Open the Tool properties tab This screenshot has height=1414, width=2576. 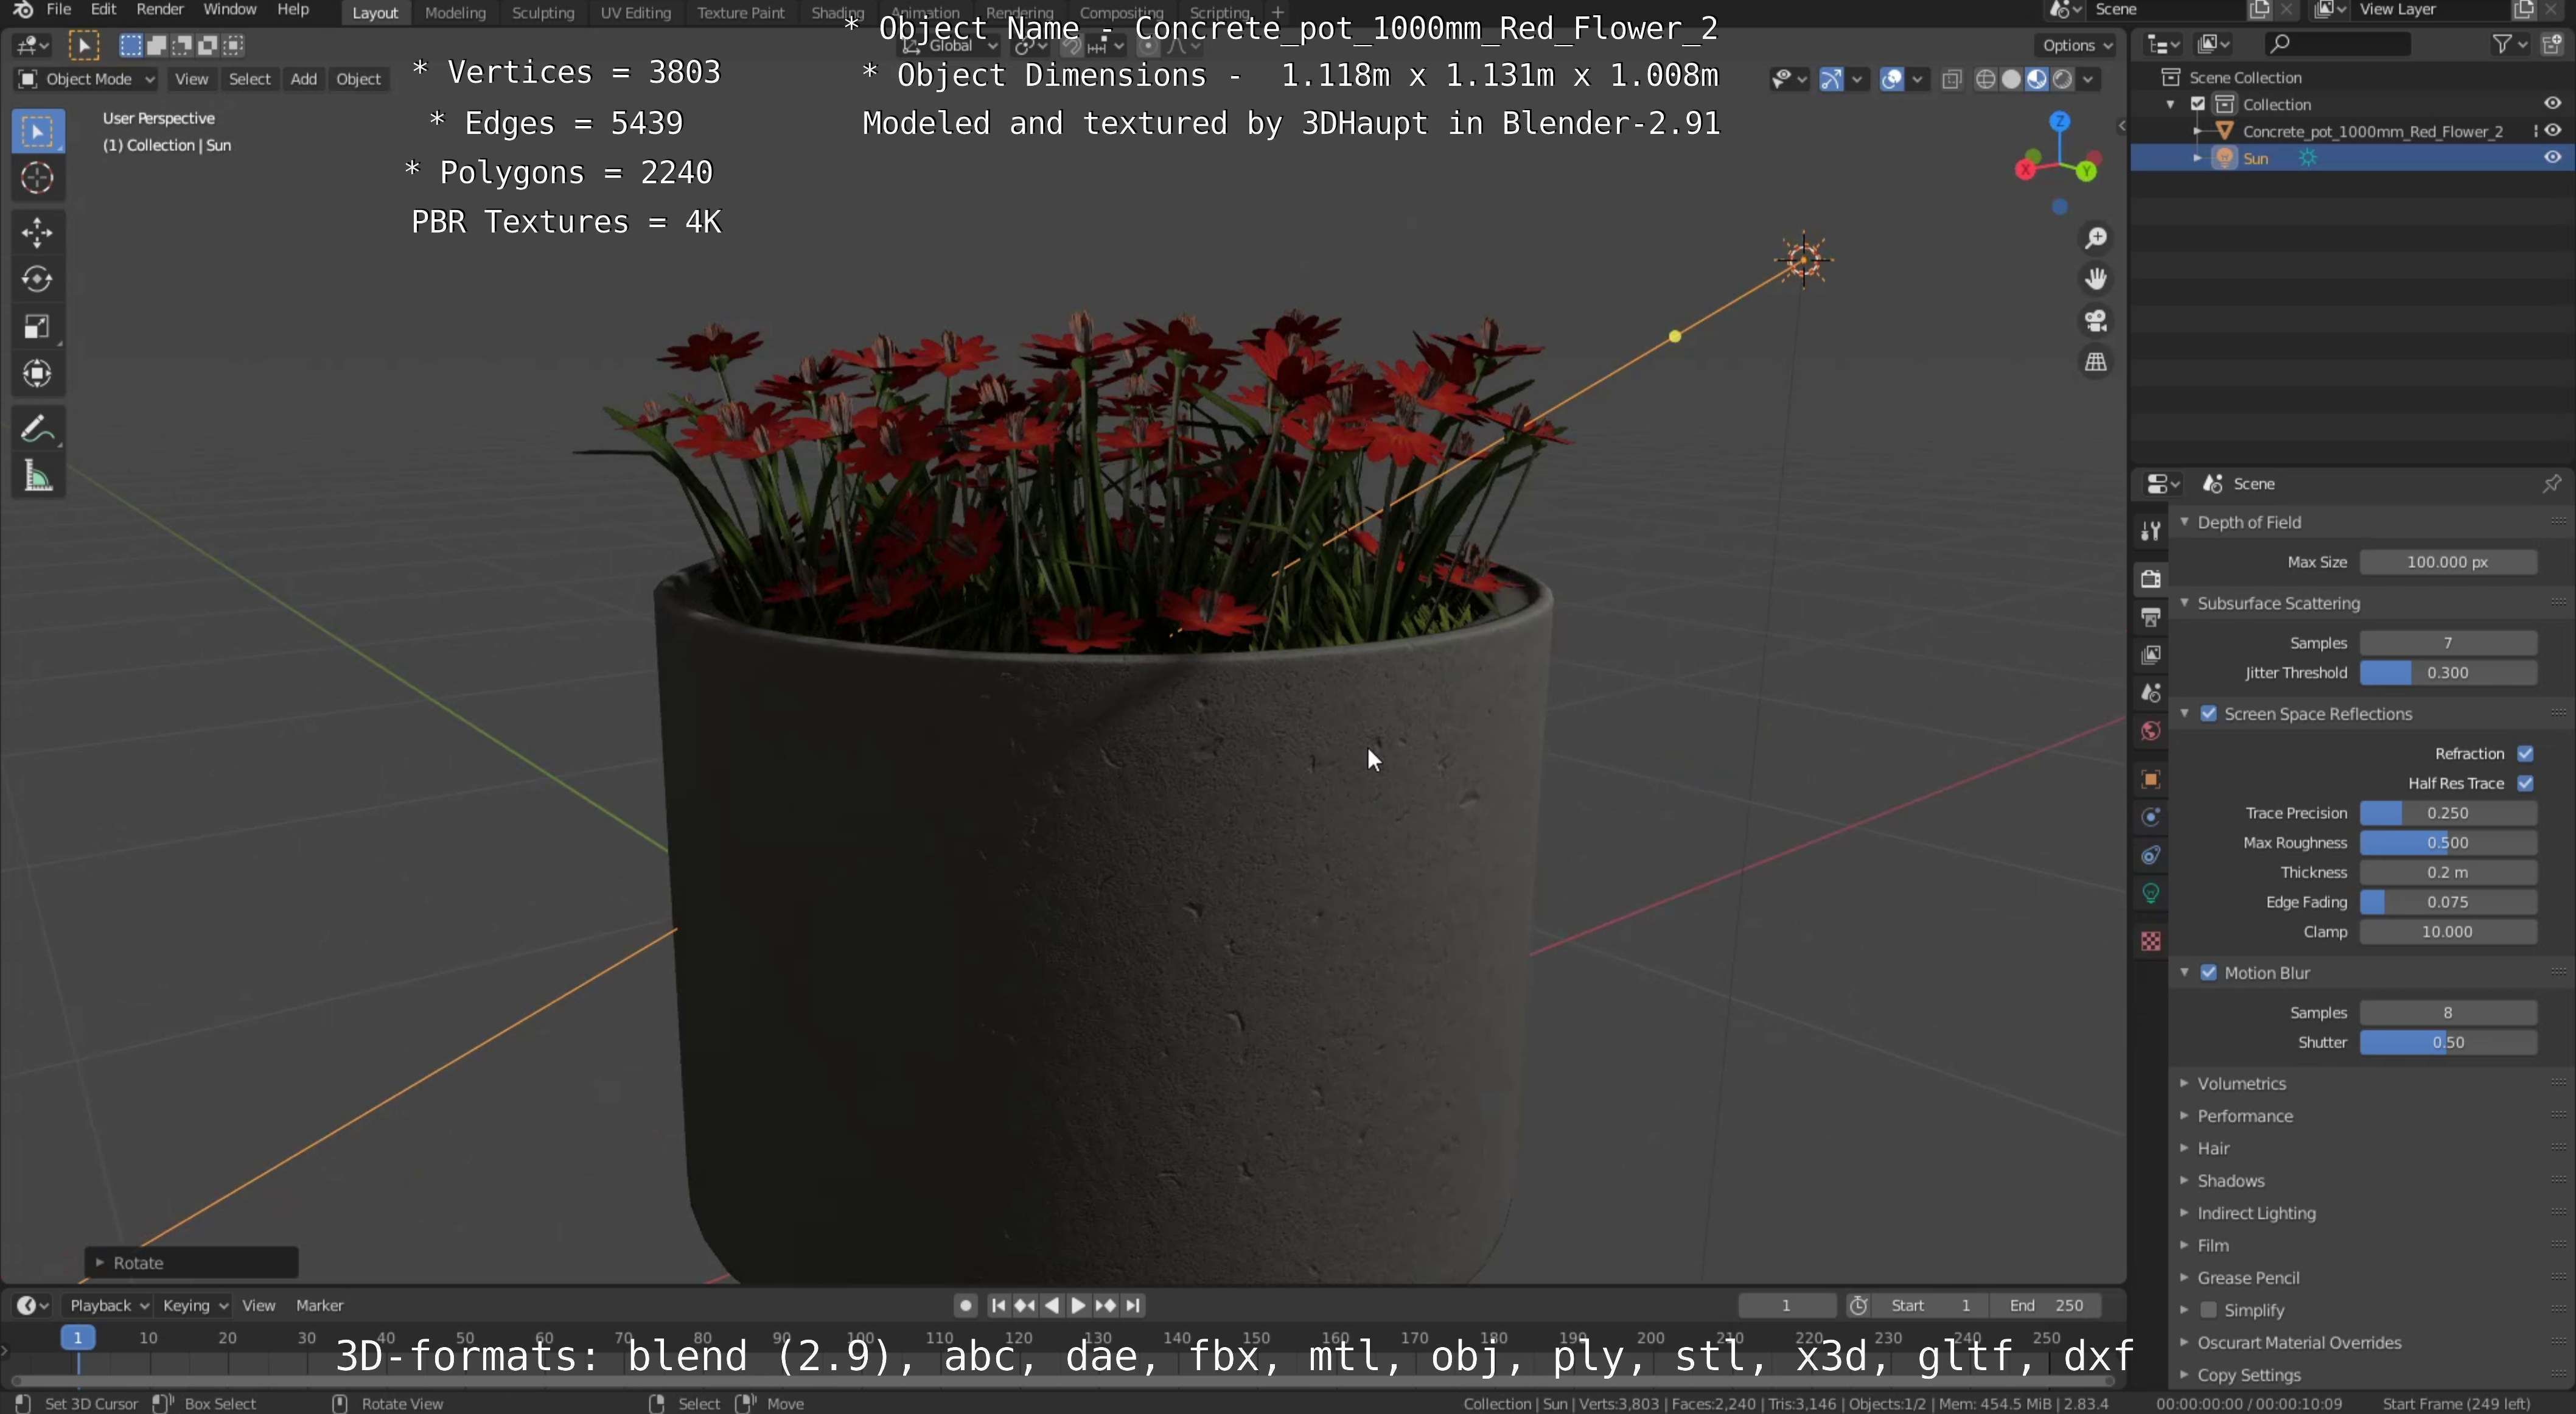tap(2150, 531)
